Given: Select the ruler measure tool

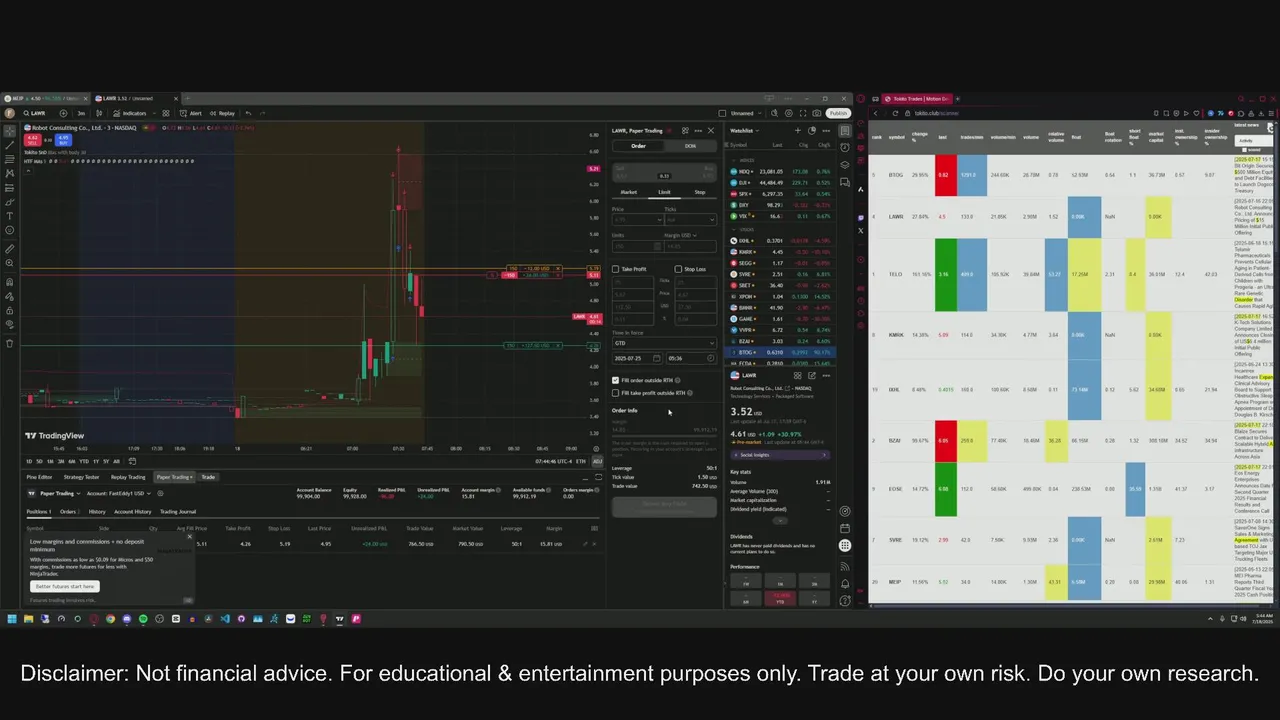Looking at the screenshot, I should click(x=10, y=249).
